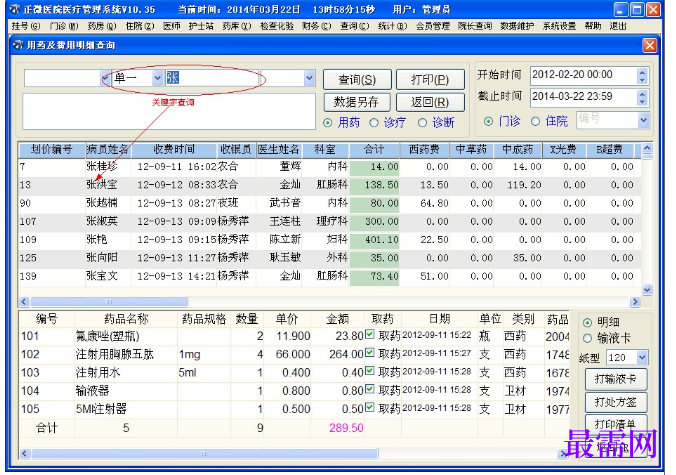Click the 打印(P) button
The image size is (676, 475).
point(430,80)
